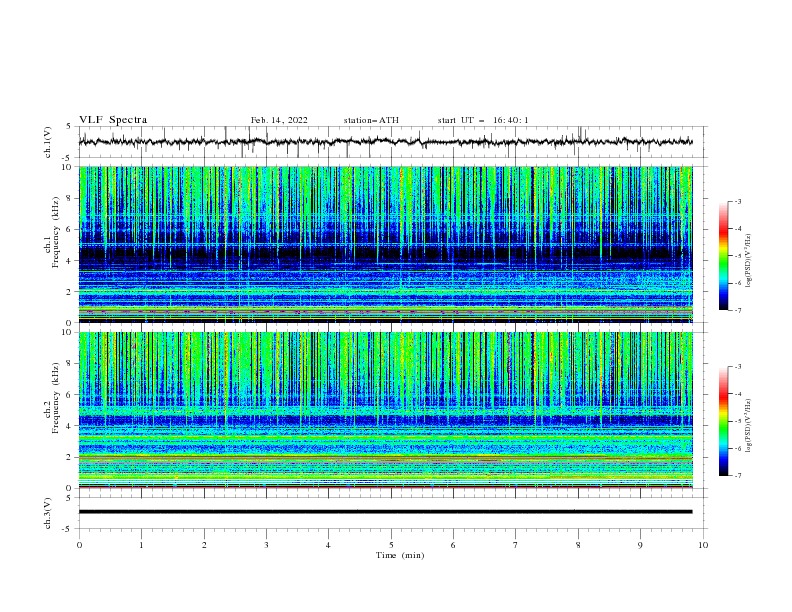The width and height of the screenshot is (792, 612).
Task: Click time axis tick label "3"
Action: (x=266, y=545)
